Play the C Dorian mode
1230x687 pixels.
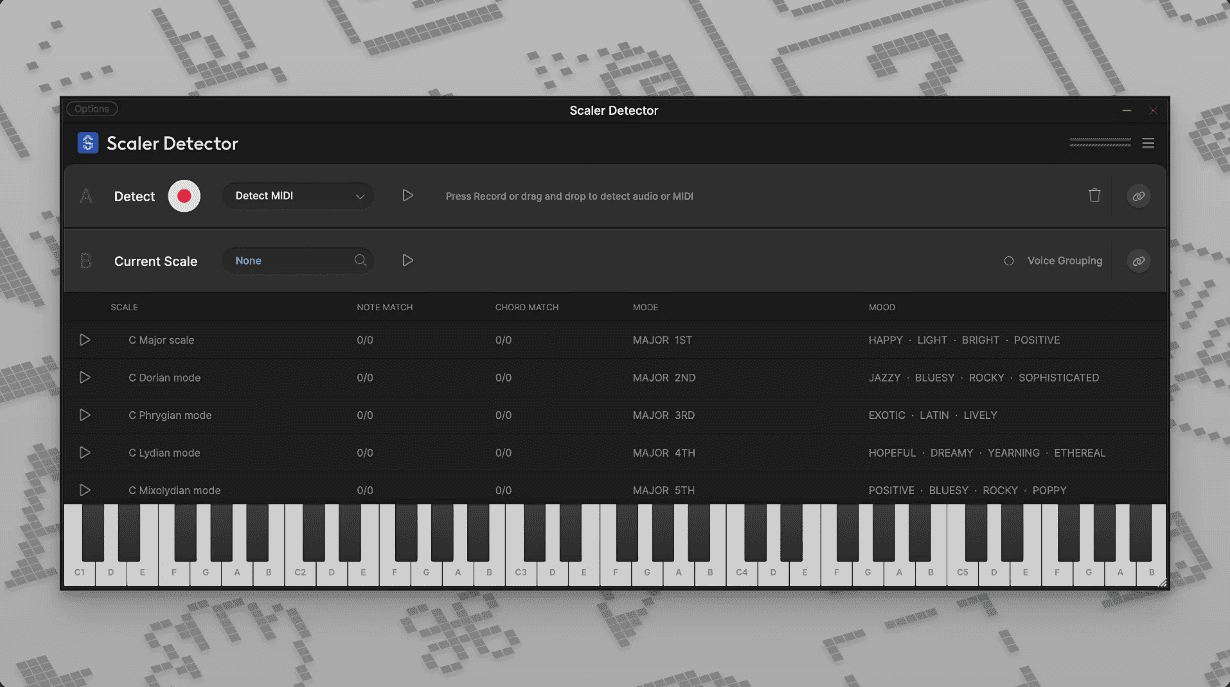click(85, 377)
